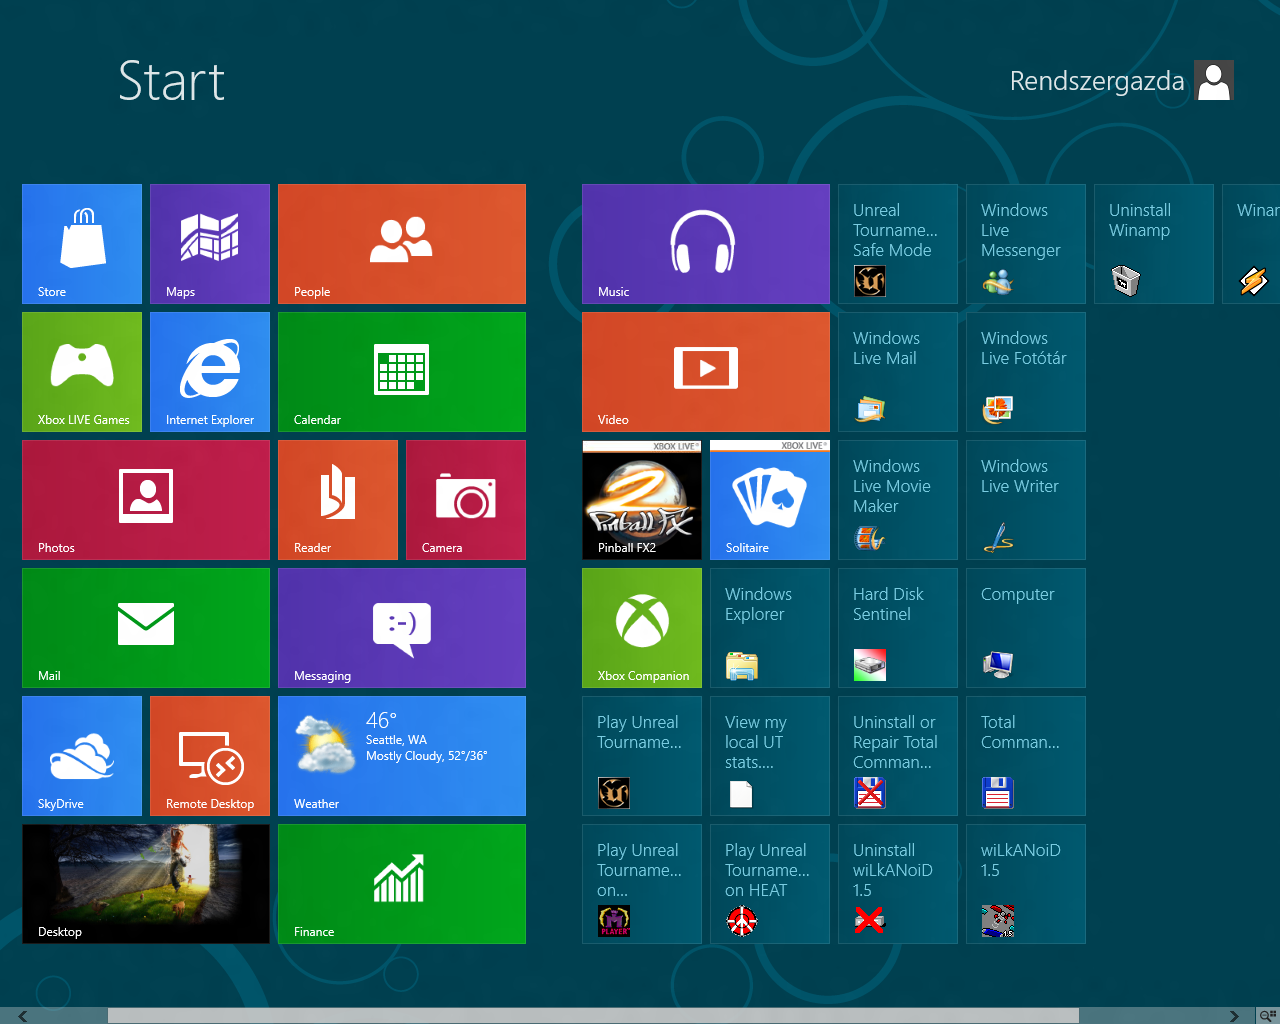This screenshot has height=1024, width=1280.
Task: Play Unreal Tournament on HEAT
Action: pyautogui.click(x=769, y=883)
